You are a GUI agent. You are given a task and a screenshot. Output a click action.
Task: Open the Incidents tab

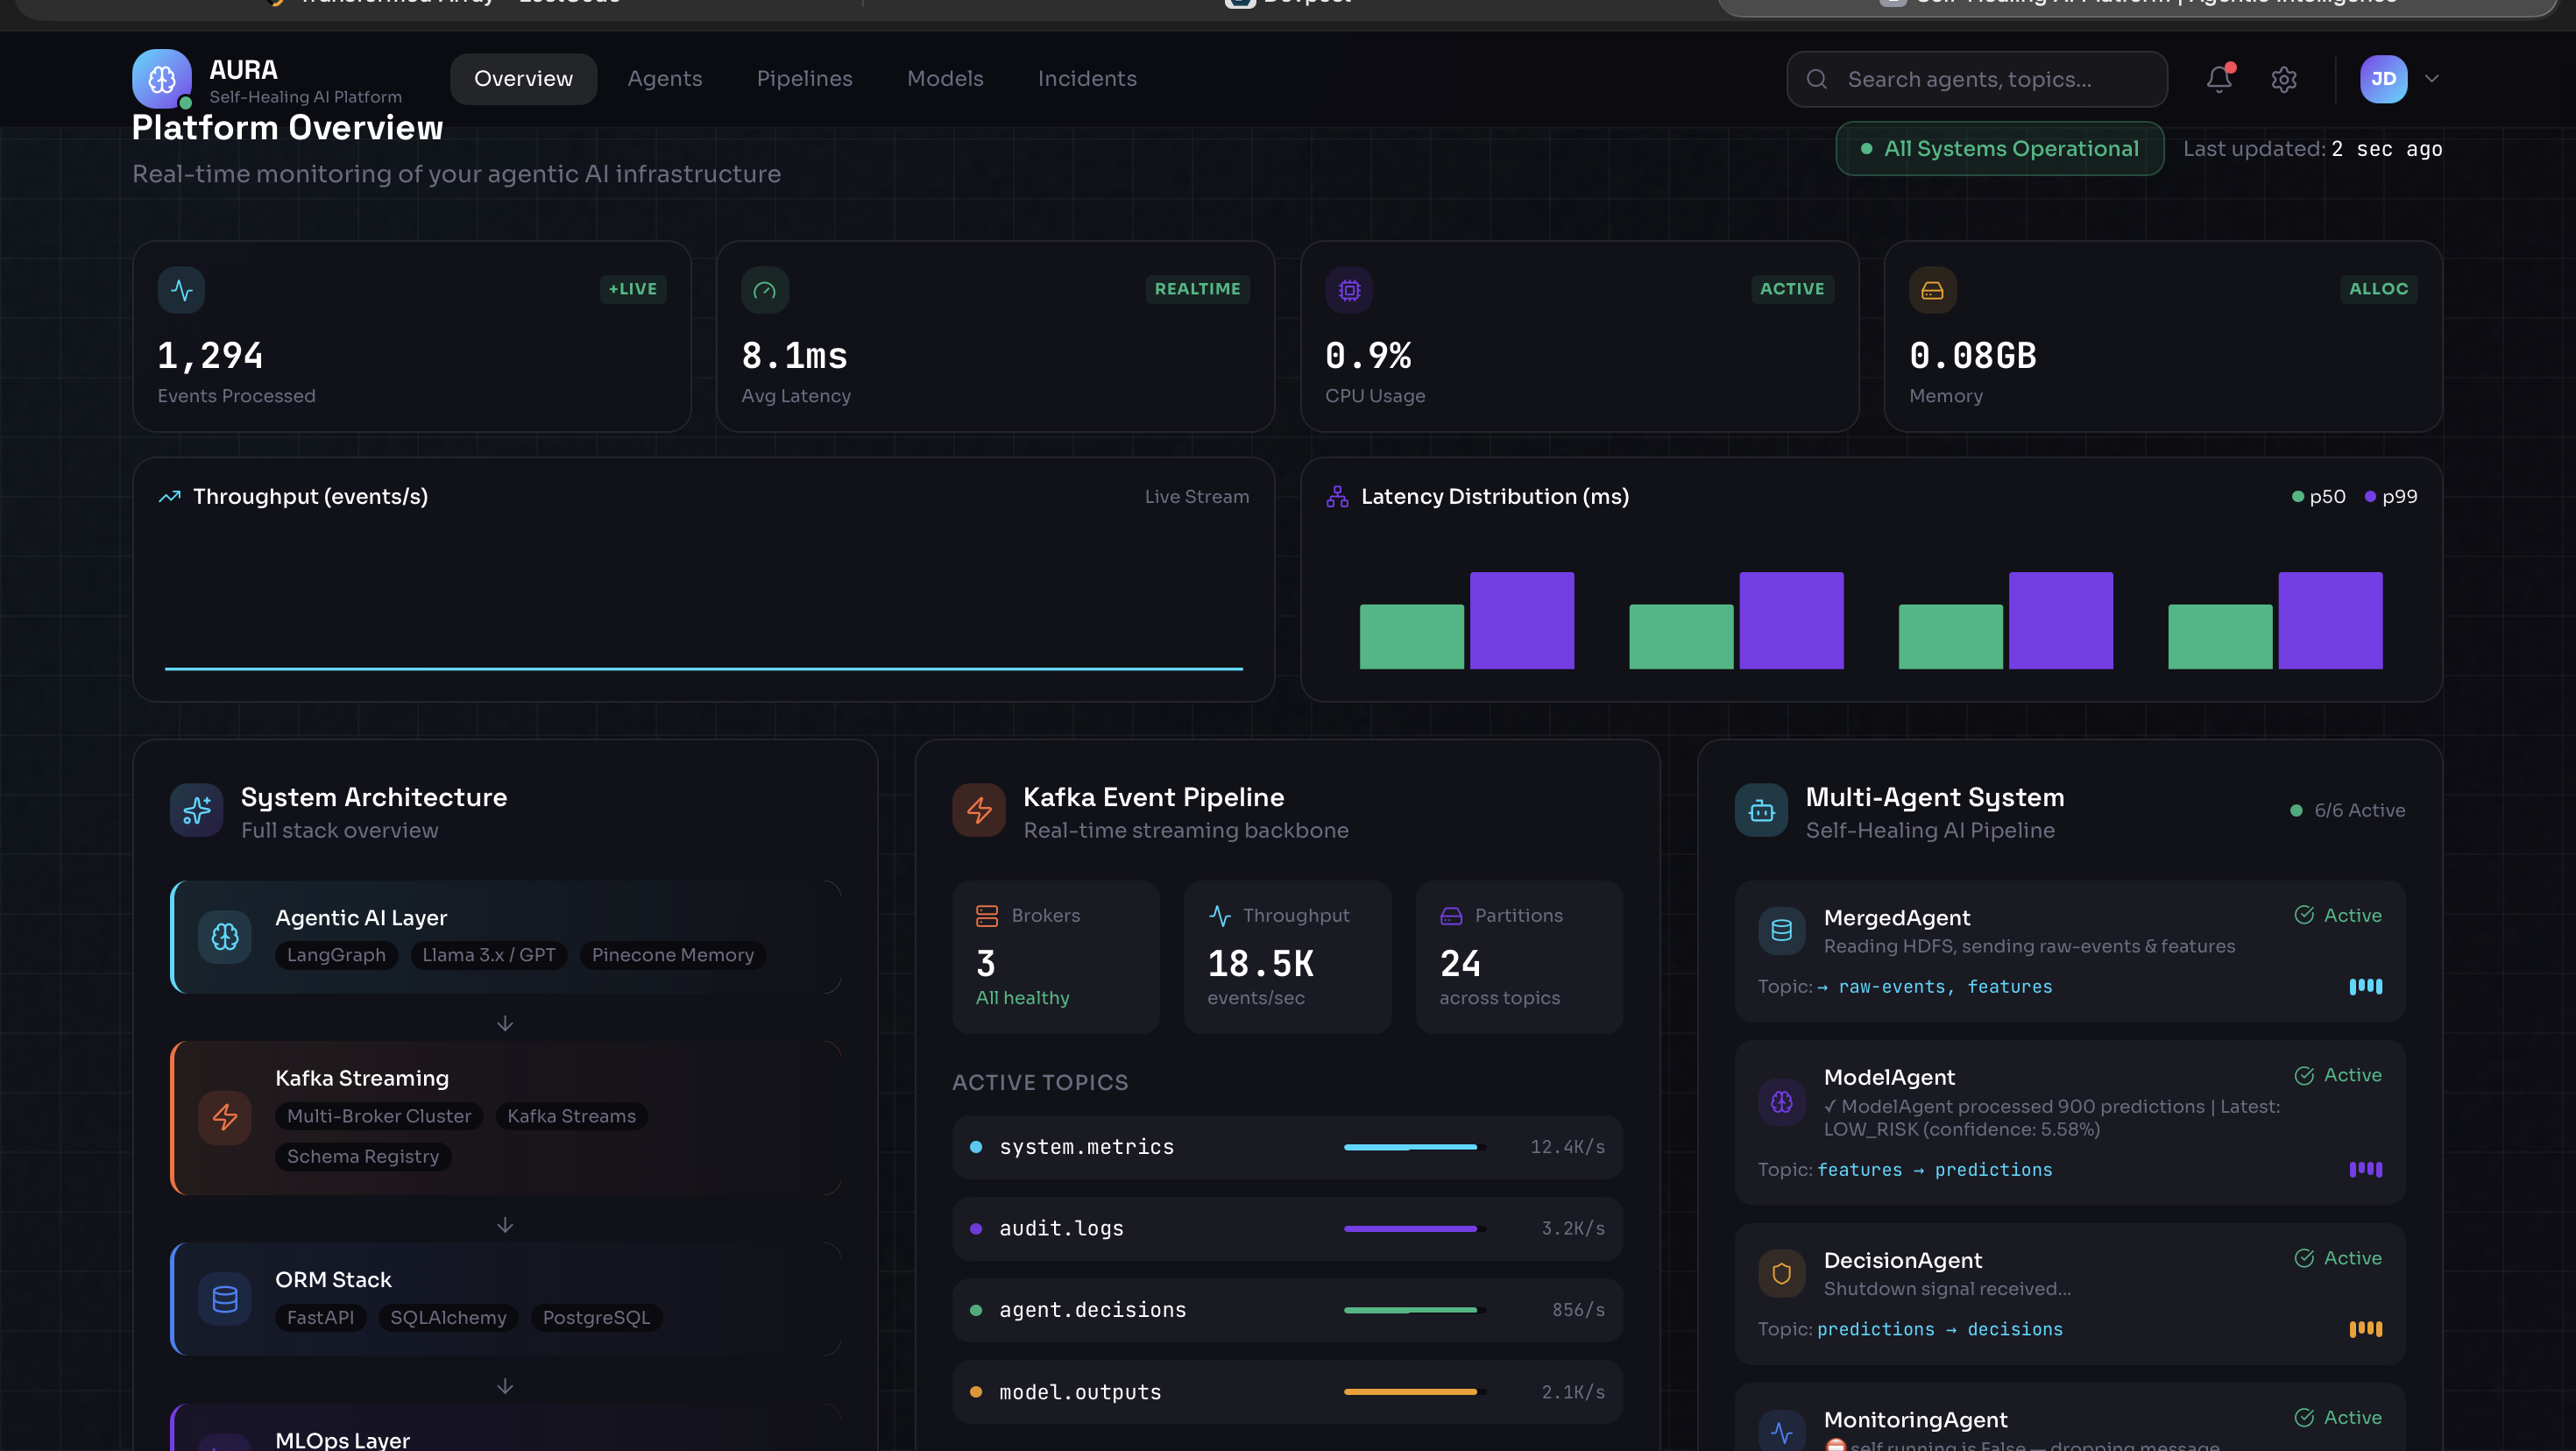(x=1086, y=79)
